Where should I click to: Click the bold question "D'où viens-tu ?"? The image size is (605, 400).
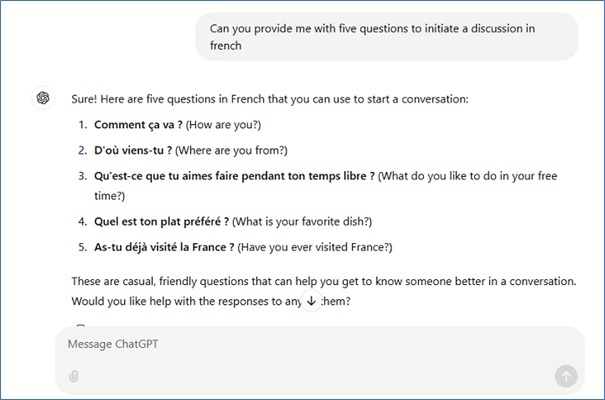(134, 150)
